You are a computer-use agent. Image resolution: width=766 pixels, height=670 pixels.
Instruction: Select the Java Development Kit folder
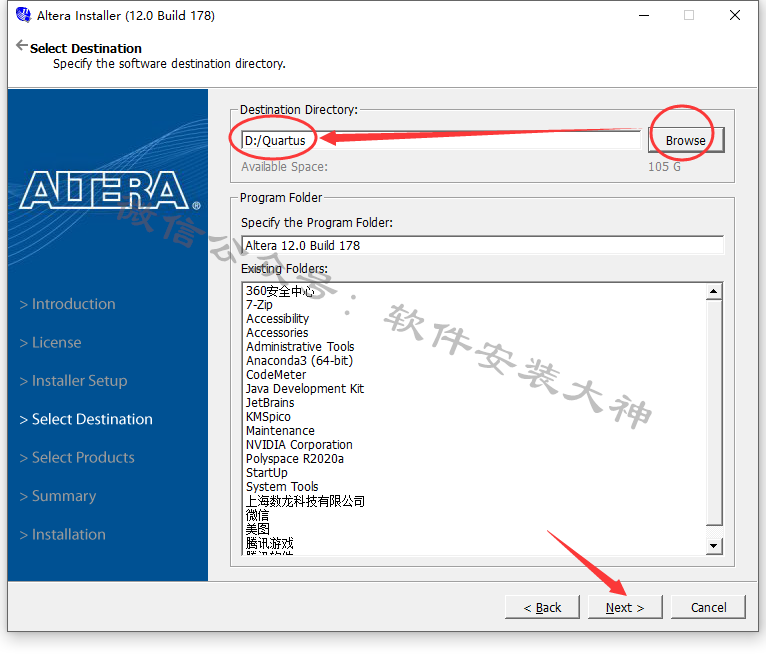(x=305, y=389)
